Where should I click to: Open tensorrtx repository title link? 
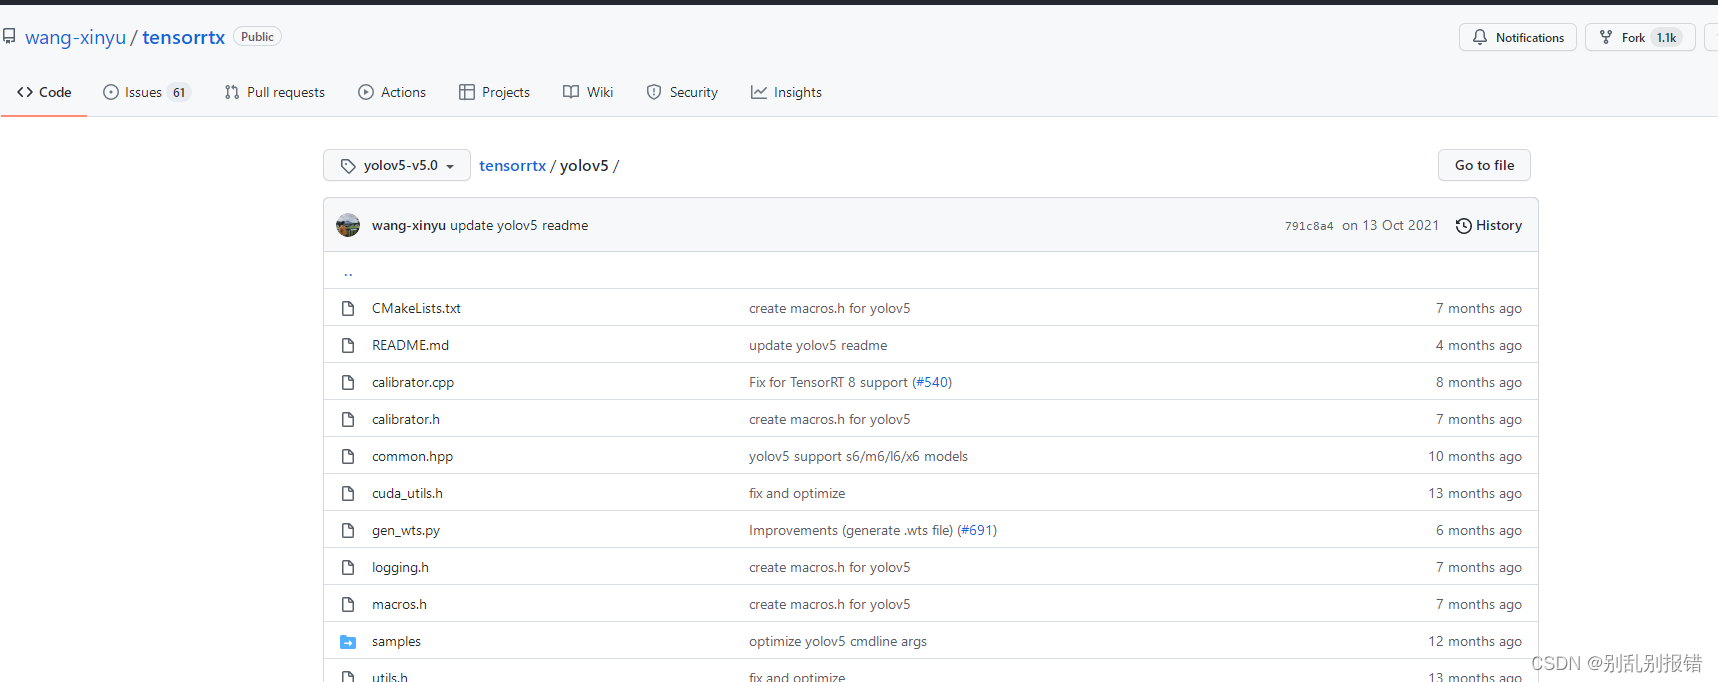click(183, 37)
